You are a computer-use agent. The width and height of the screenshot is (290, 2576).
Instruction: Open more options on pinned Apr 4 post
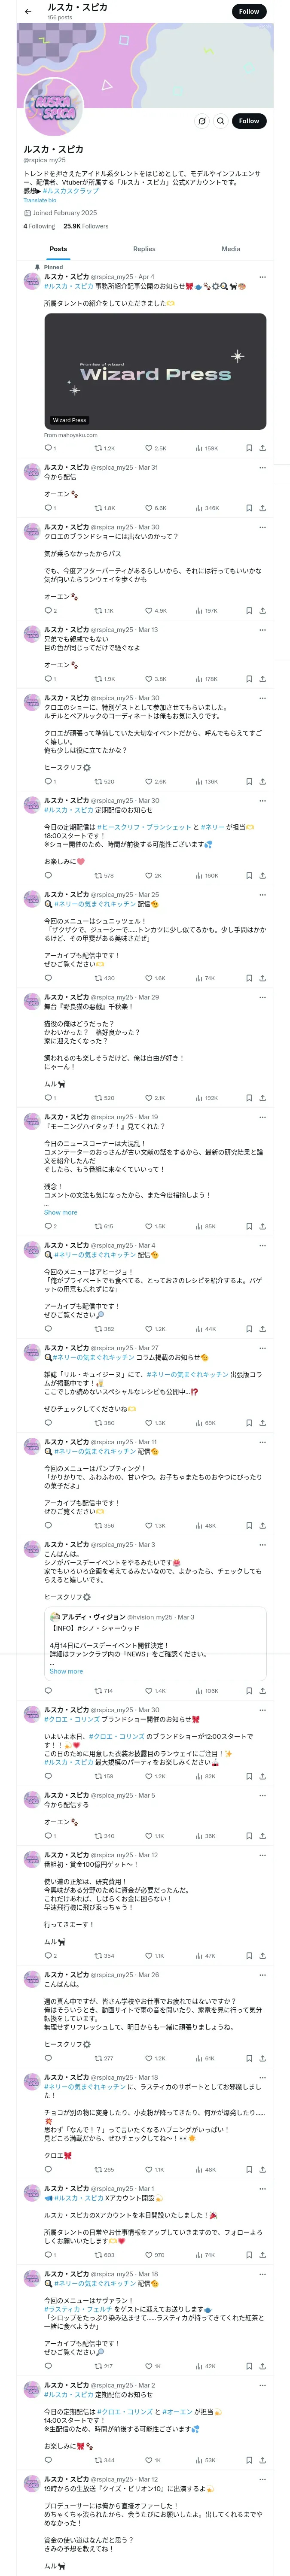[262, 277]
